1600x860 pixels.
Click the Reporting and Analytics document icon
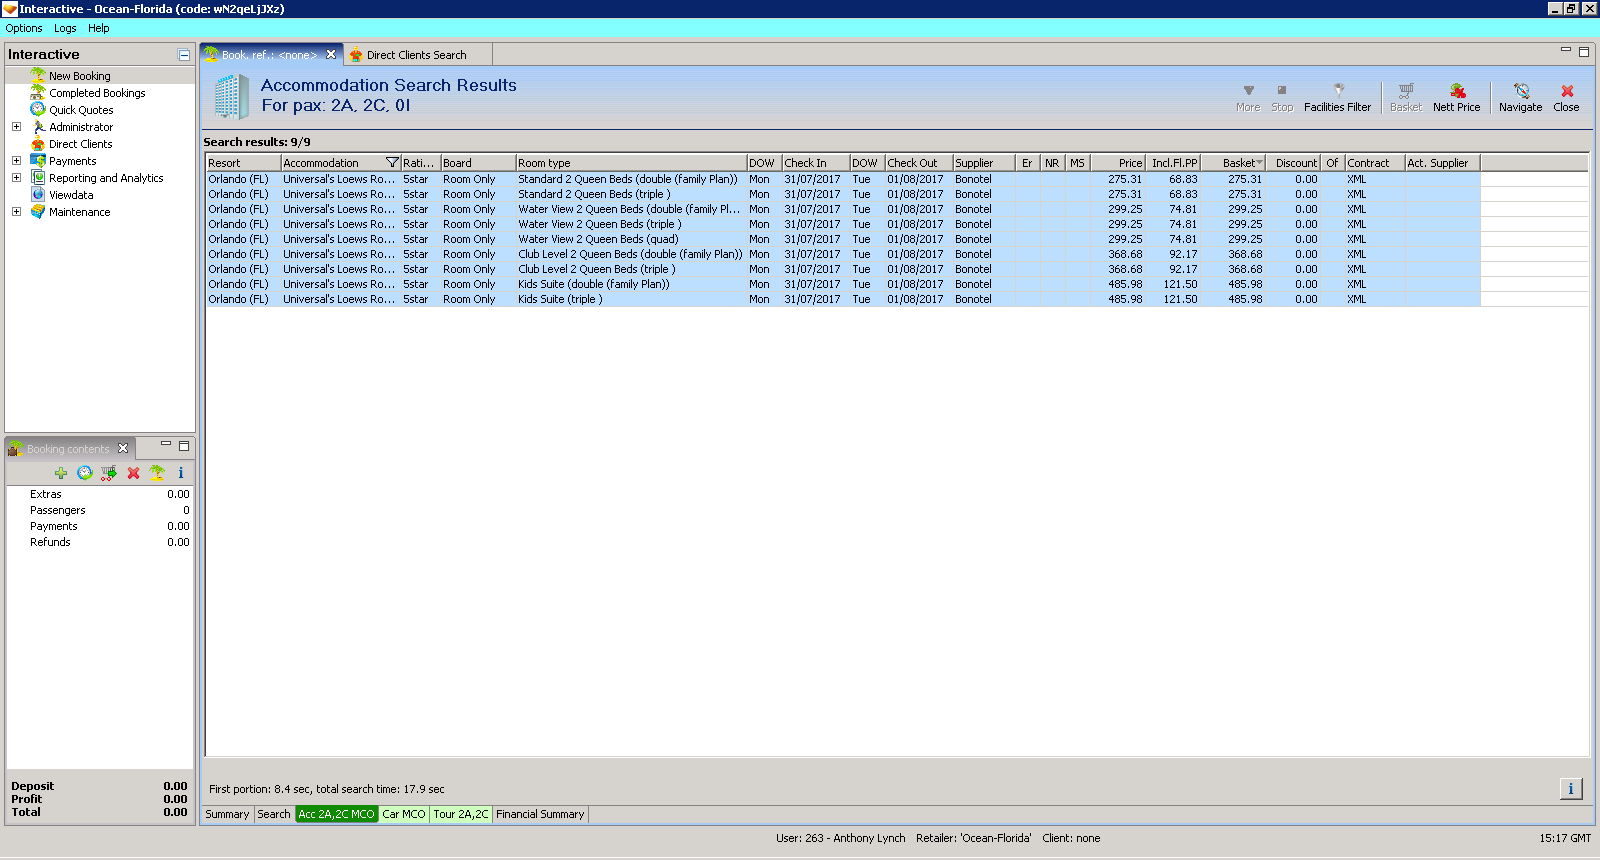pos(38,177)
